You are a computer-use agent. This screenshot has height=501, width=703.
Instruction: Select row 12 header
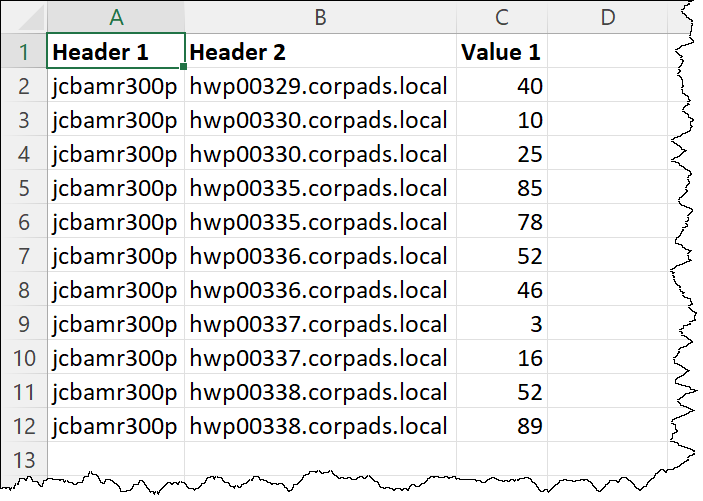pos(24,426)
